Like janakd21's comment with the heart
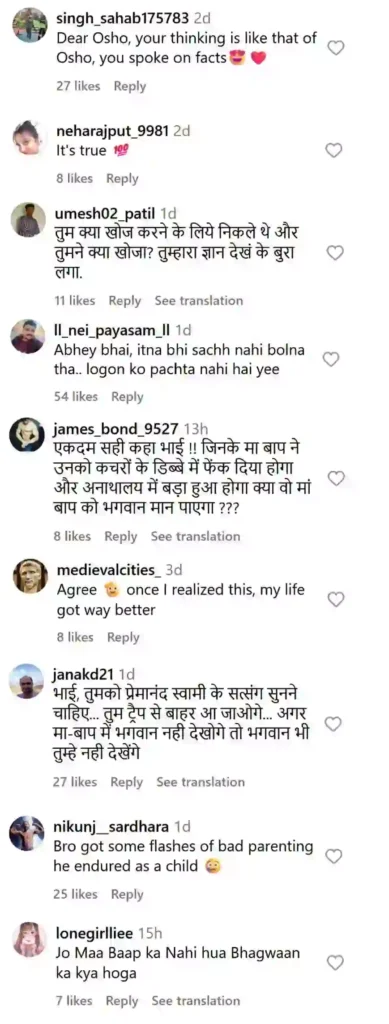 click(x=333, y=724)
